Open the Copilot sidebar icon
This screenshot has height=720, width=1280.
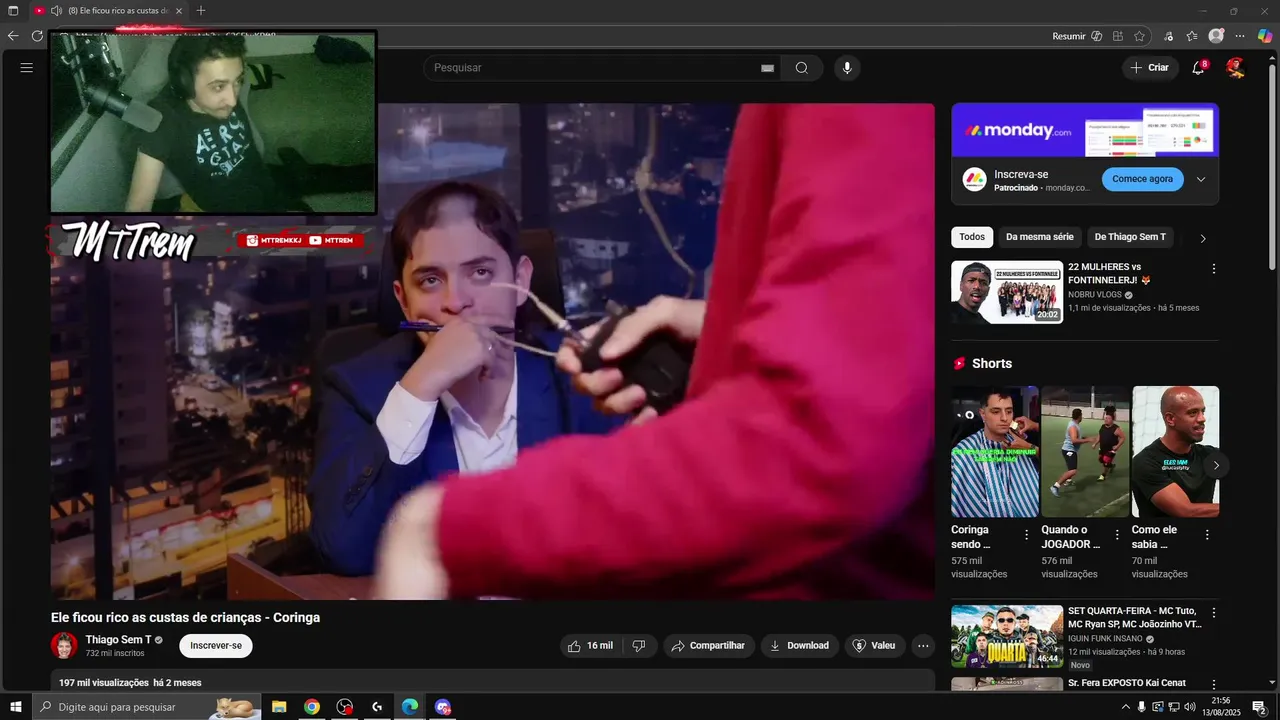coord(1265,36)
